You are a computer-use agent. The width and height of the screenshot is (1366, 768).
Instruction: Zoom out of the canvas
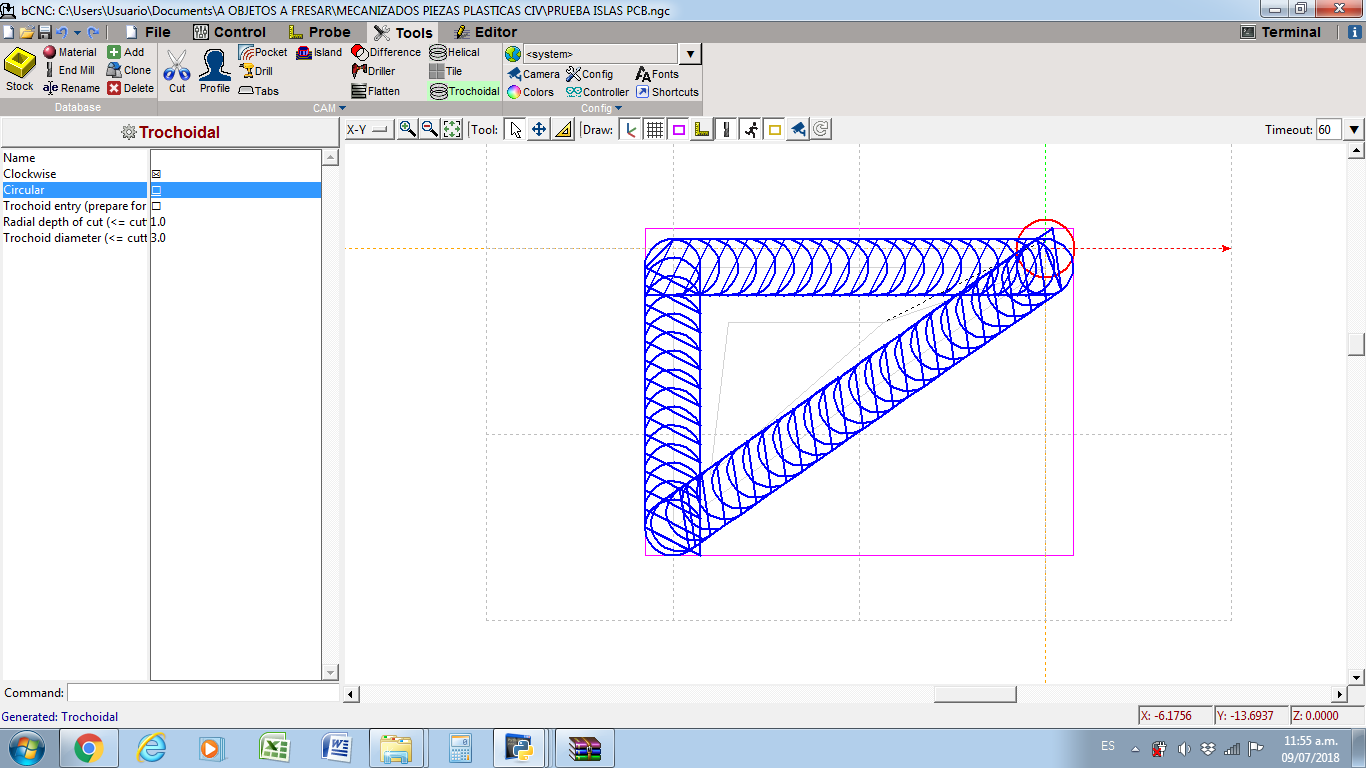(x=429, y=129)
